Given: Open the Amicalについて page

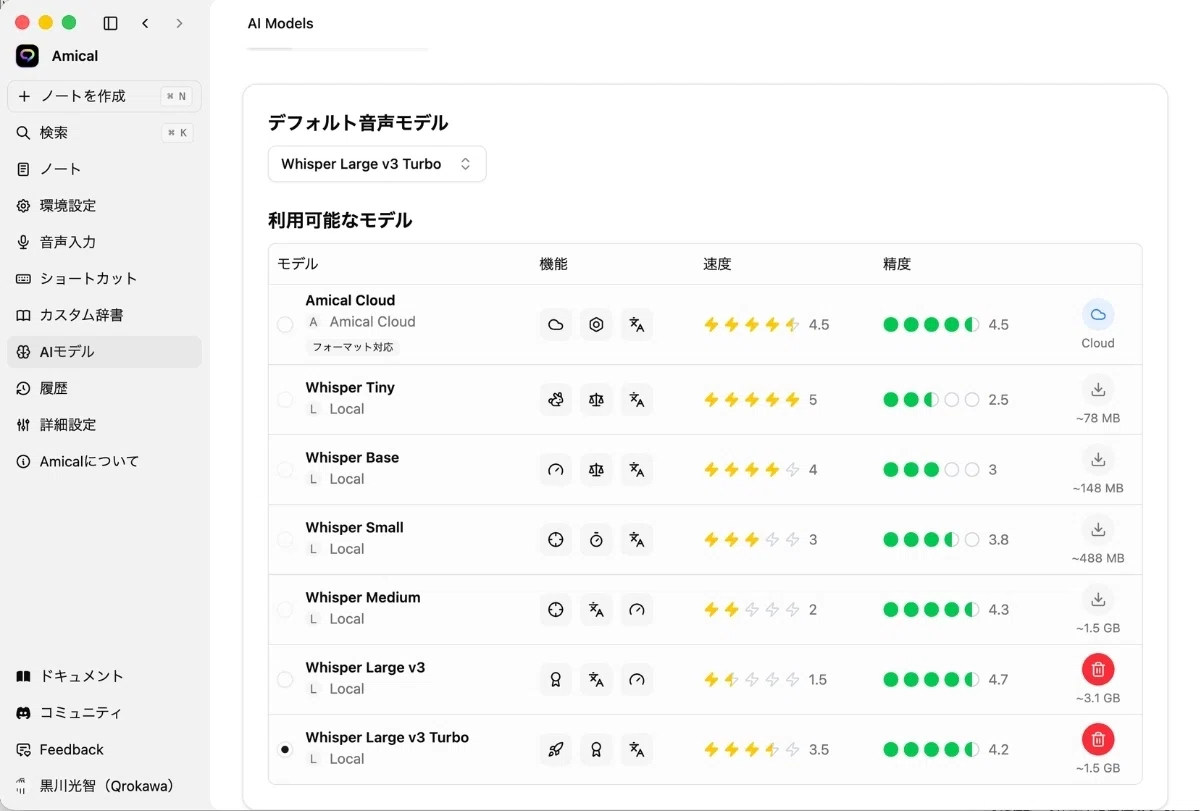Looking at the screenshot, I should click(x=104, y=461).
